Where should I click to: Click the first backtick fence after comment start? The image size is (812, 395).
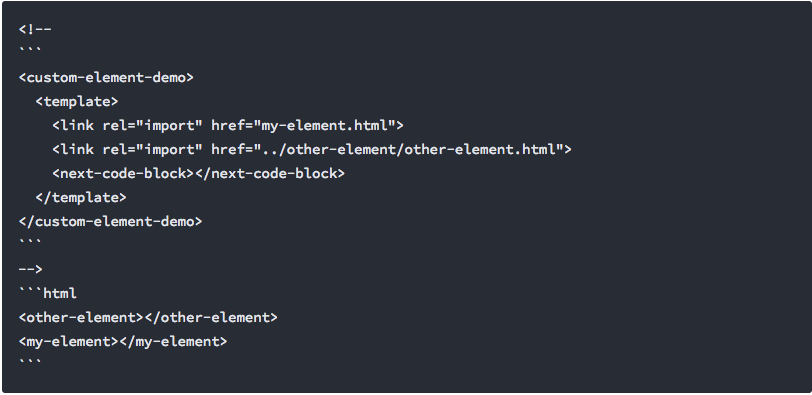(30, 51)
